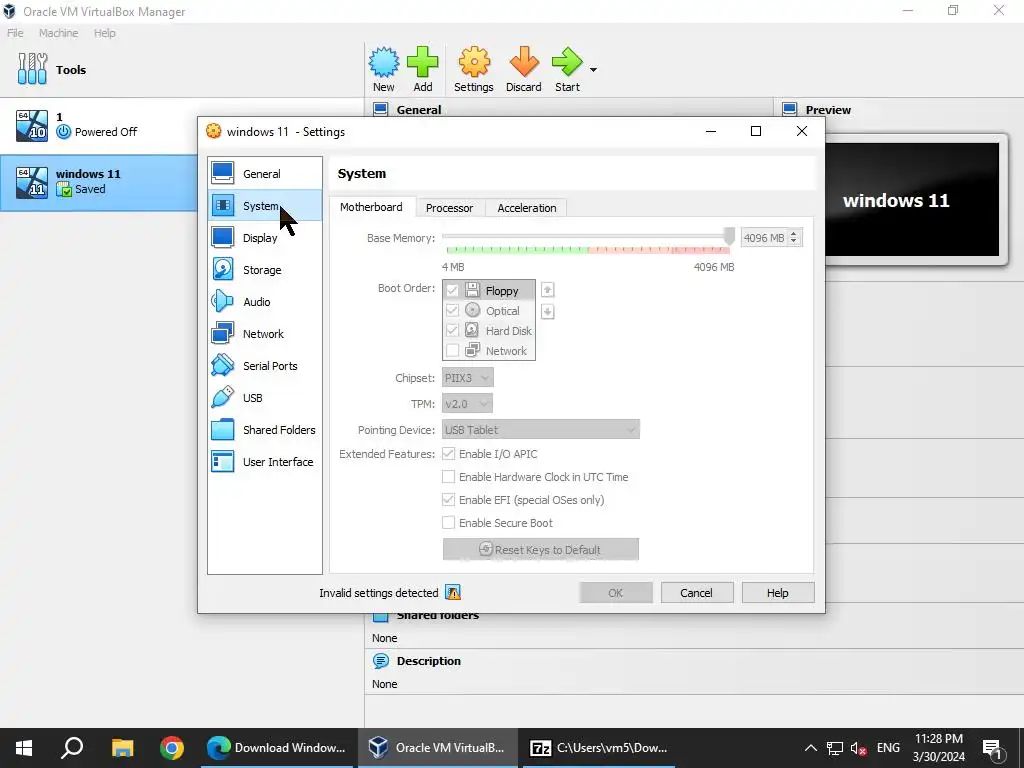The width and height of the screenshot is (1024, 768).
Task: Open the Chipset PIIX3 dropdown
Action: [468, 377]
